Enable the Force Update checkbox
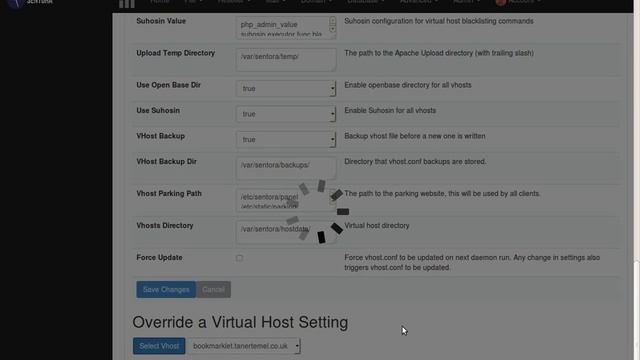 (239, 258)
